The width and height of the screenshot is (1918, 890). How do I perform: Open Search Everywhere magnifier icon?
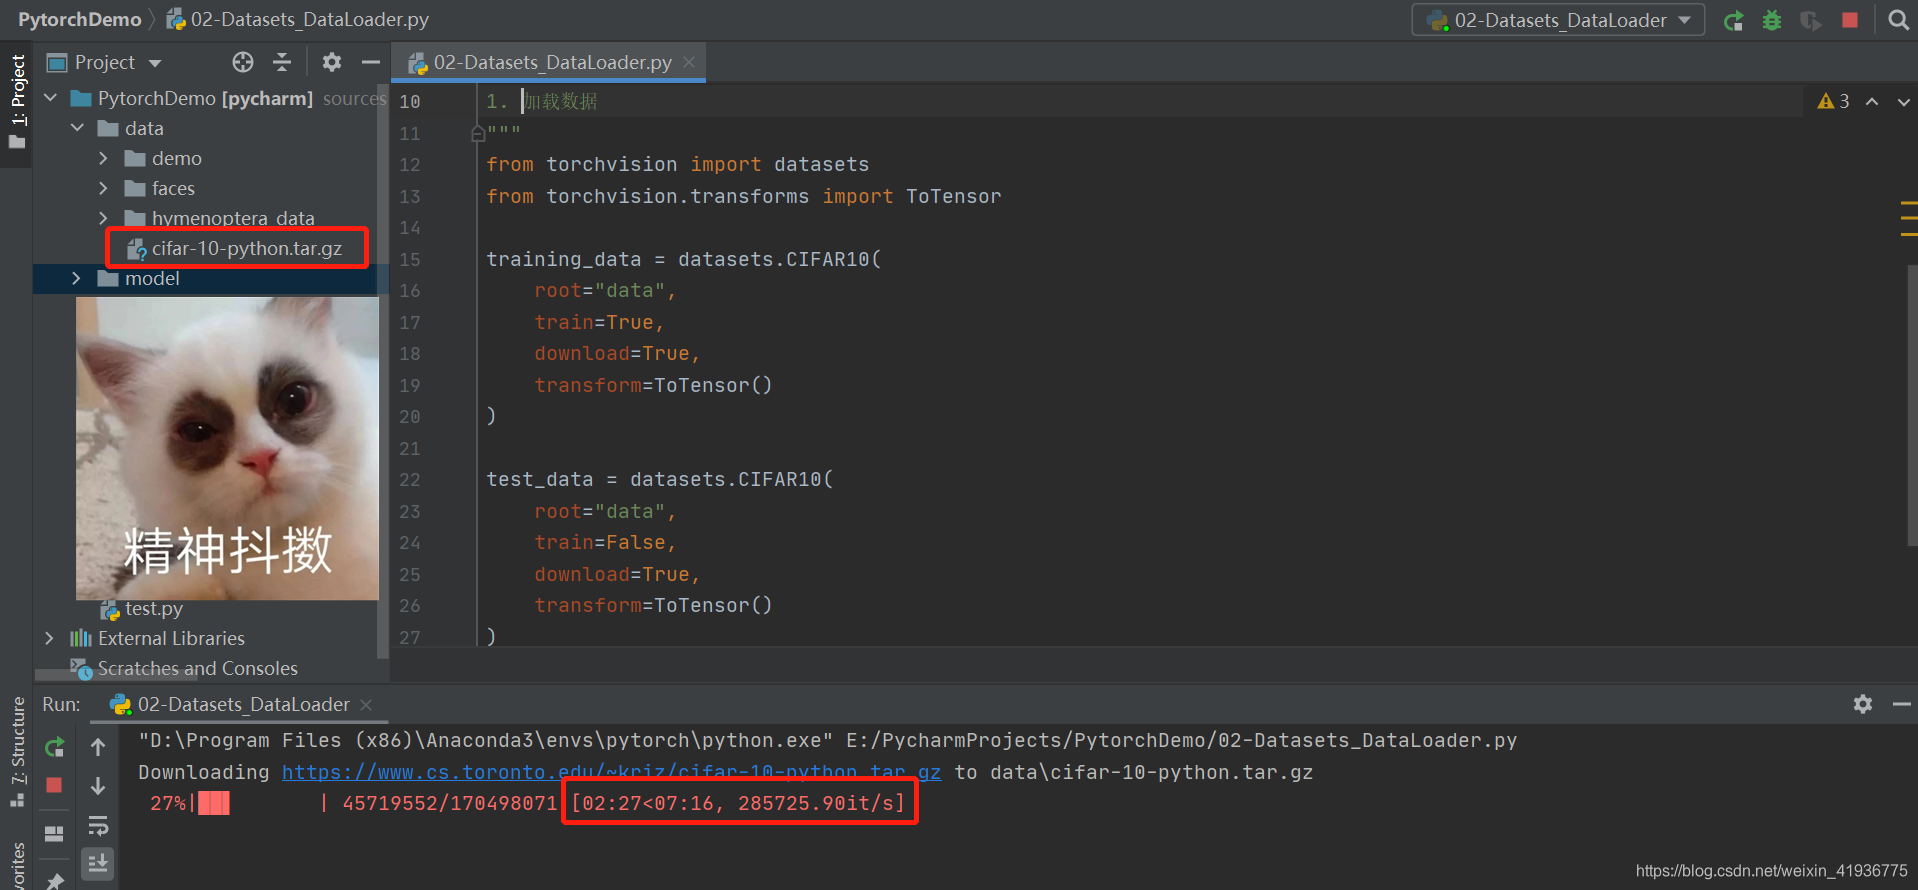tap(1898, 20)
